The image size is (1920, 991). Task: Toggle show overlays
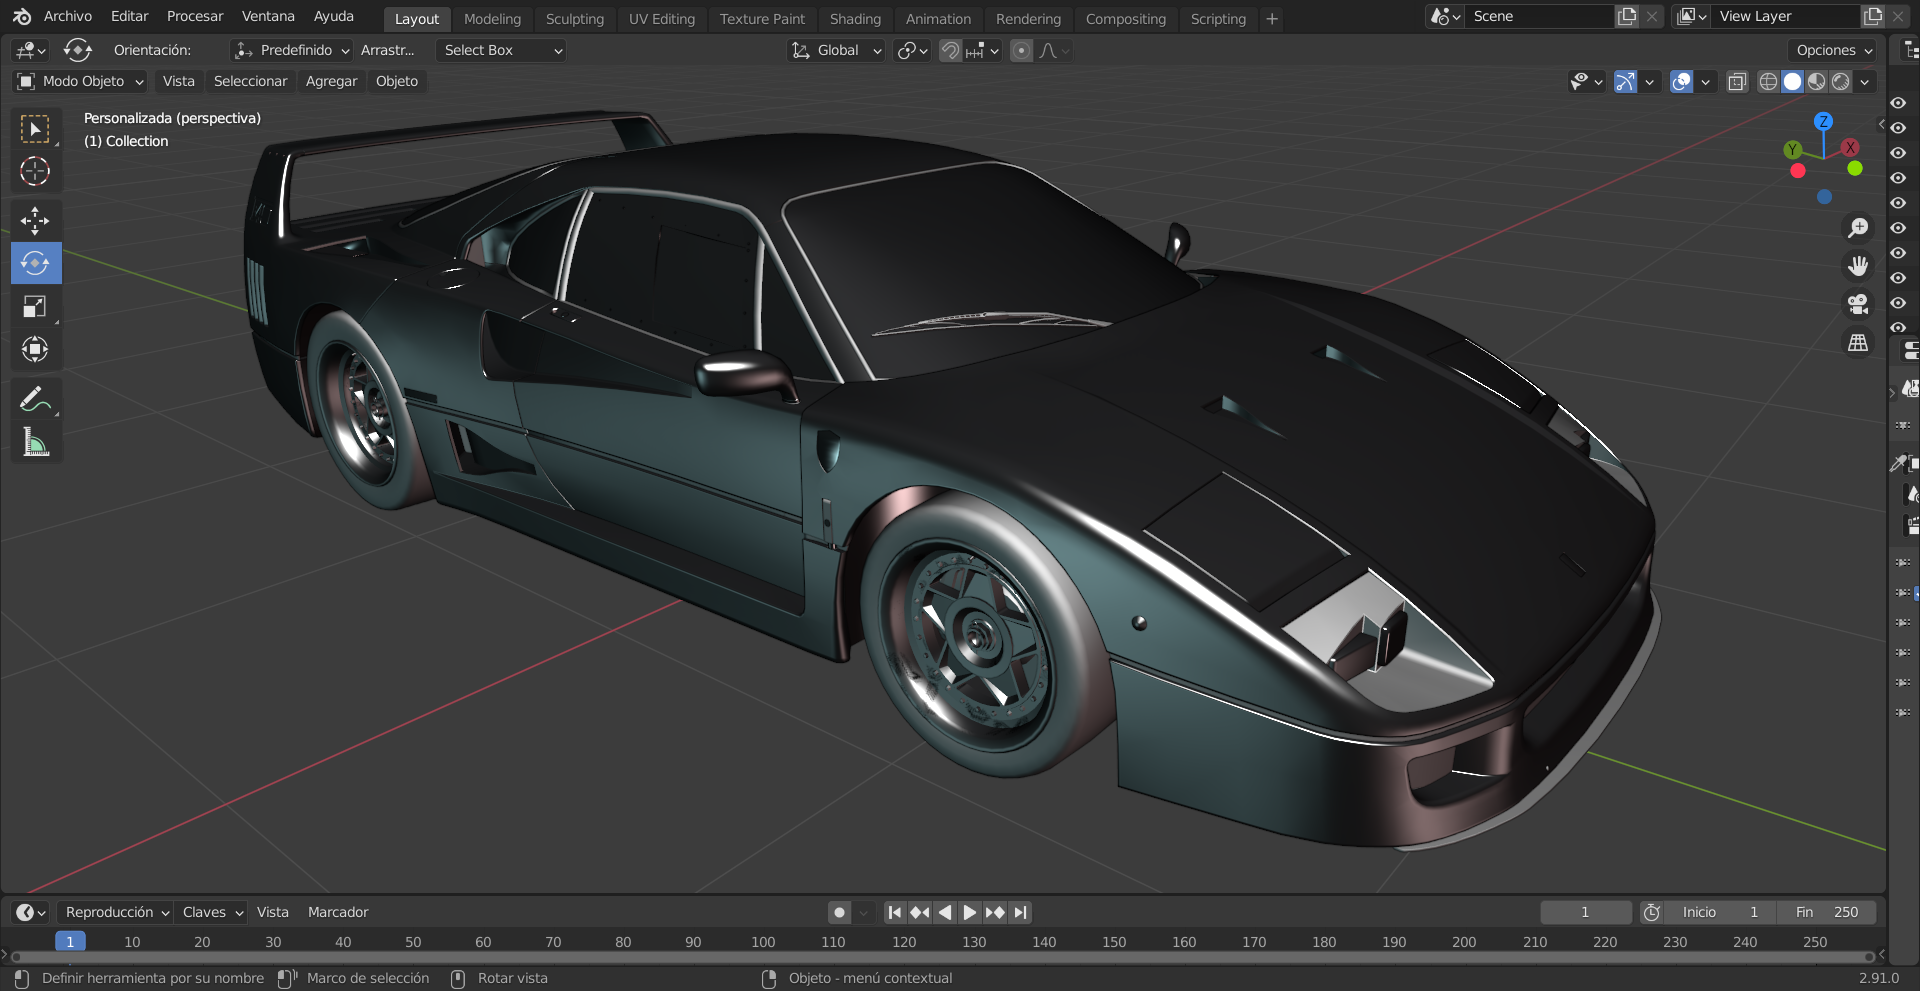(x=1682, y=82)
